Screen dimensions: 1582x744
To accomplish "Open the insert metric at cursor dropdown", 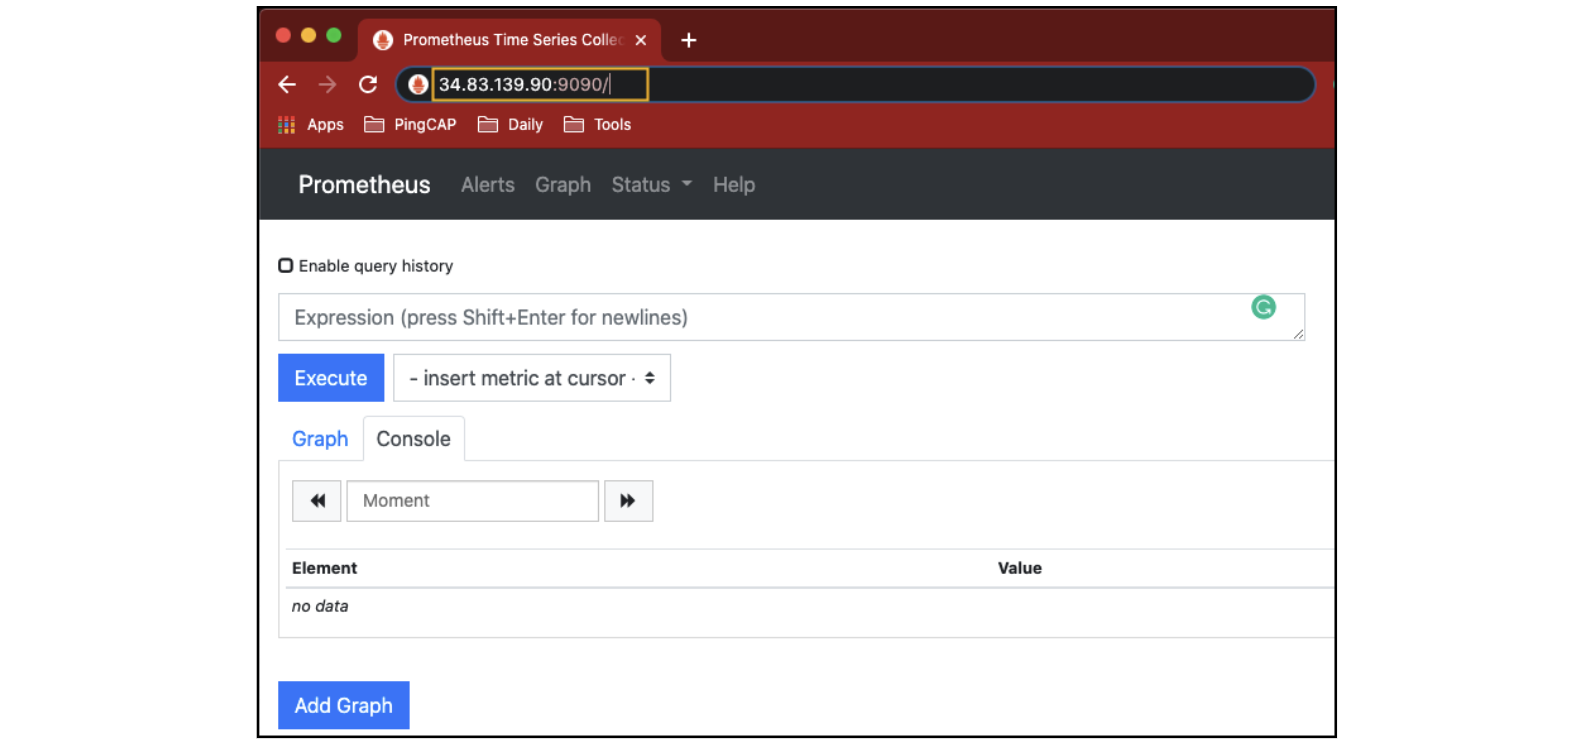I will tap(532, 378).
